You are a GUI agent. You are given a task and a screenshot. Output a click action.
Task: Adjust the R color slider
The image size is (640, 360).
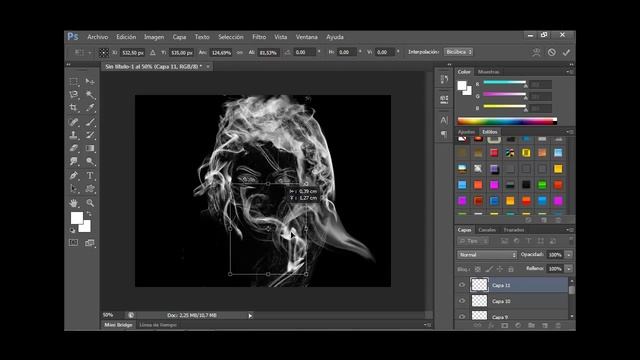[504, 83]
